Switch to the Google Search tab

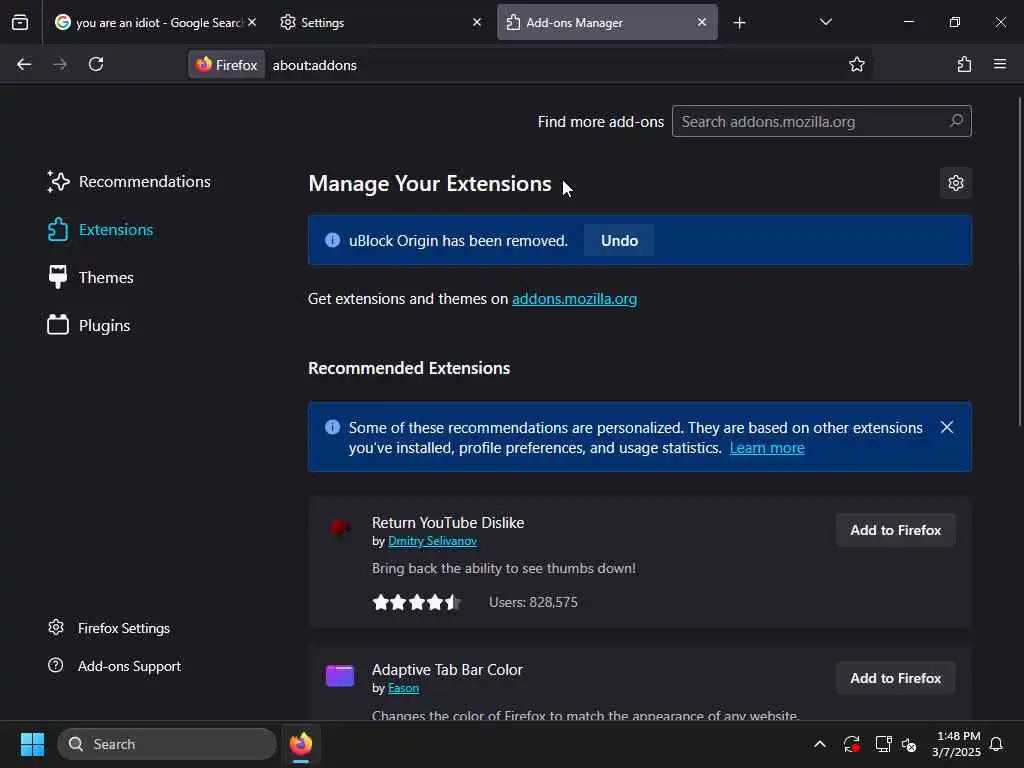pos(155,22)
